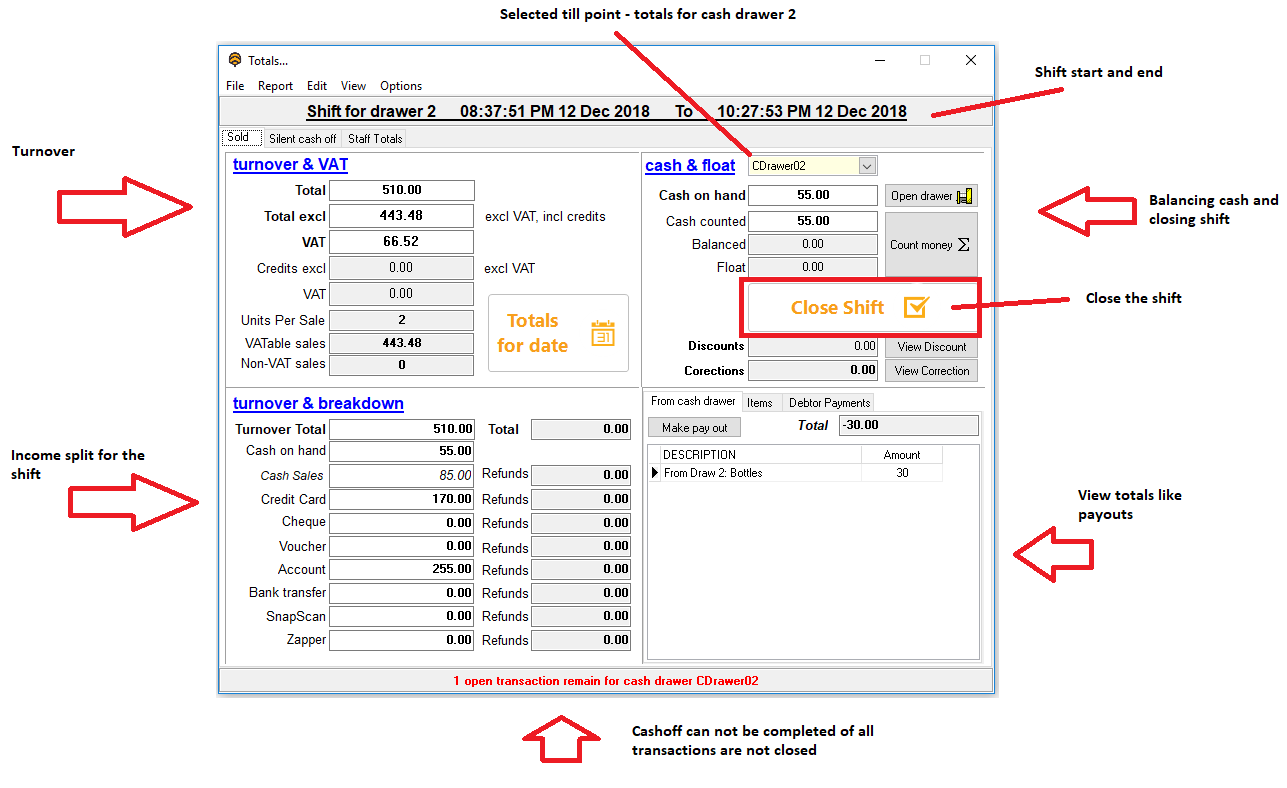Open the Report menu
The image size is (1287, 788).
[x=275, y=86]
